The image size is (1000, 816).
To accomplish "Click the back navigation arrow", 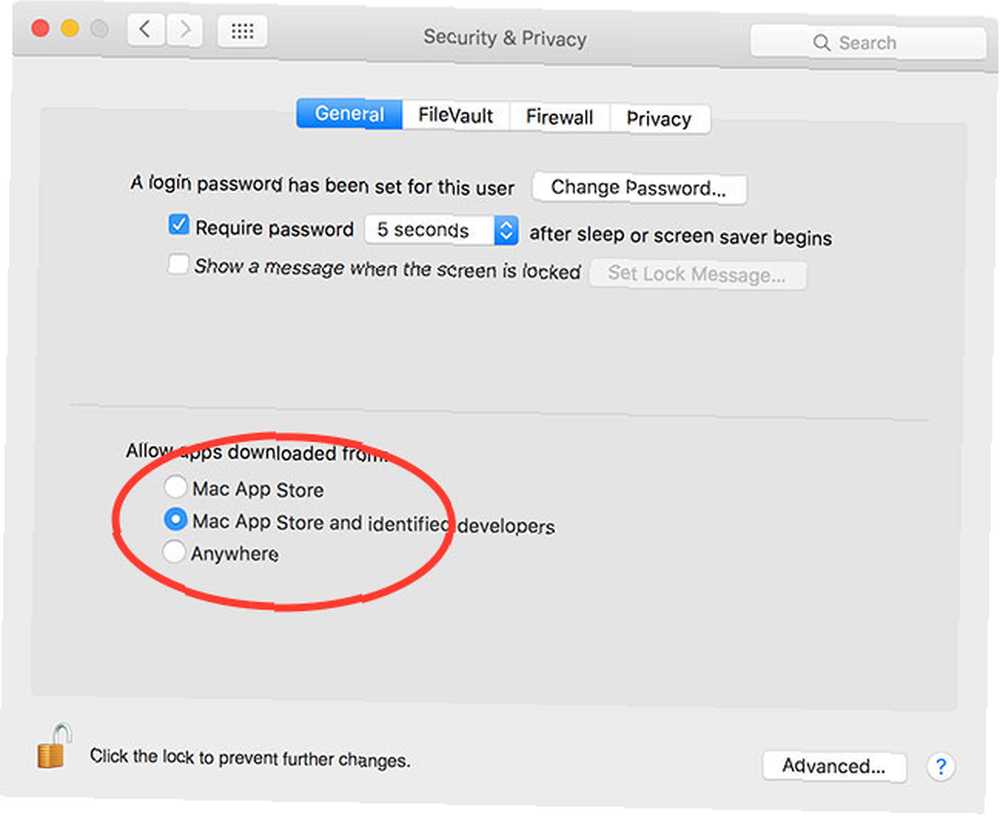I will pos(146,29).
